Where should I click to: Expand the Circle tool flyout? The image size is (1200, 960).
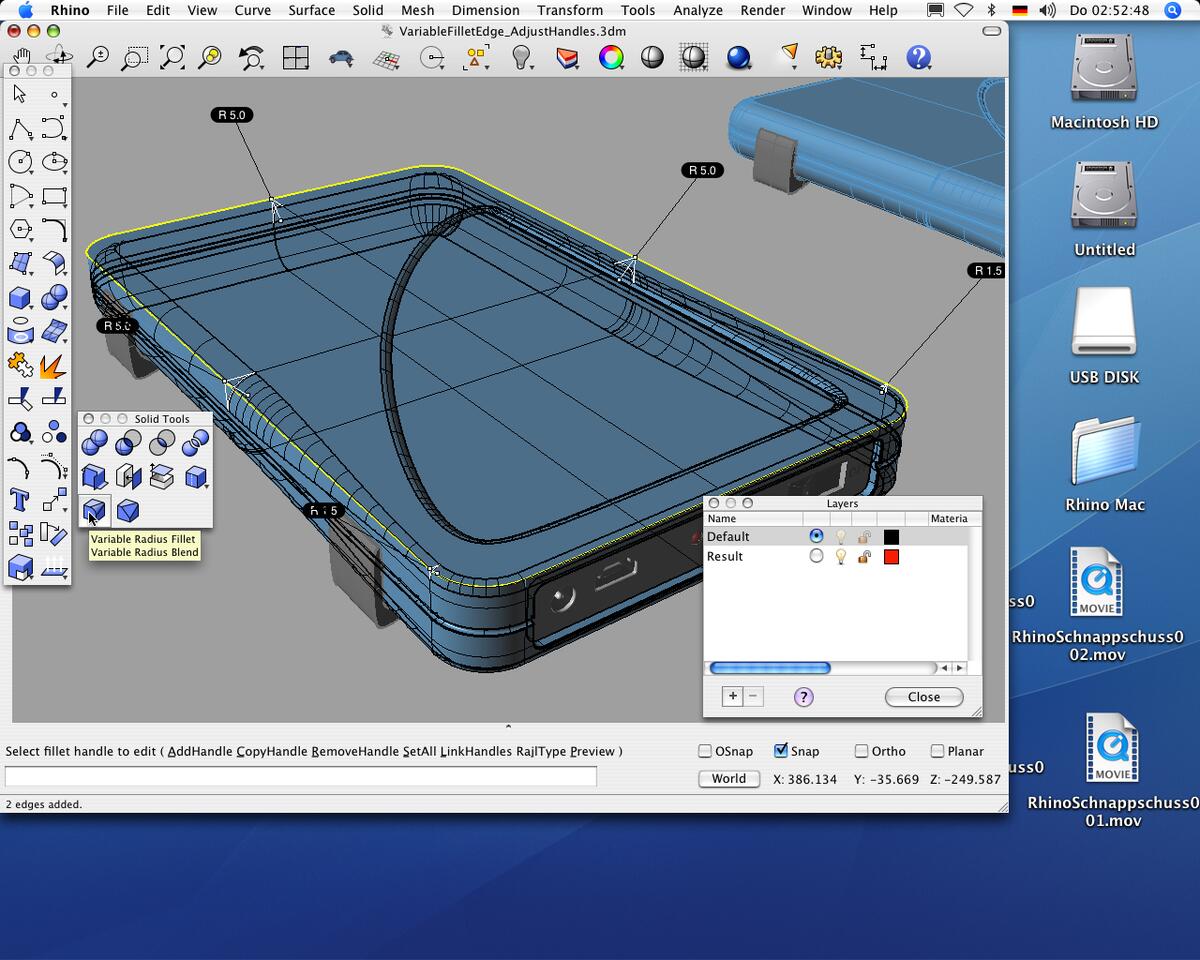tap(32, 170)
